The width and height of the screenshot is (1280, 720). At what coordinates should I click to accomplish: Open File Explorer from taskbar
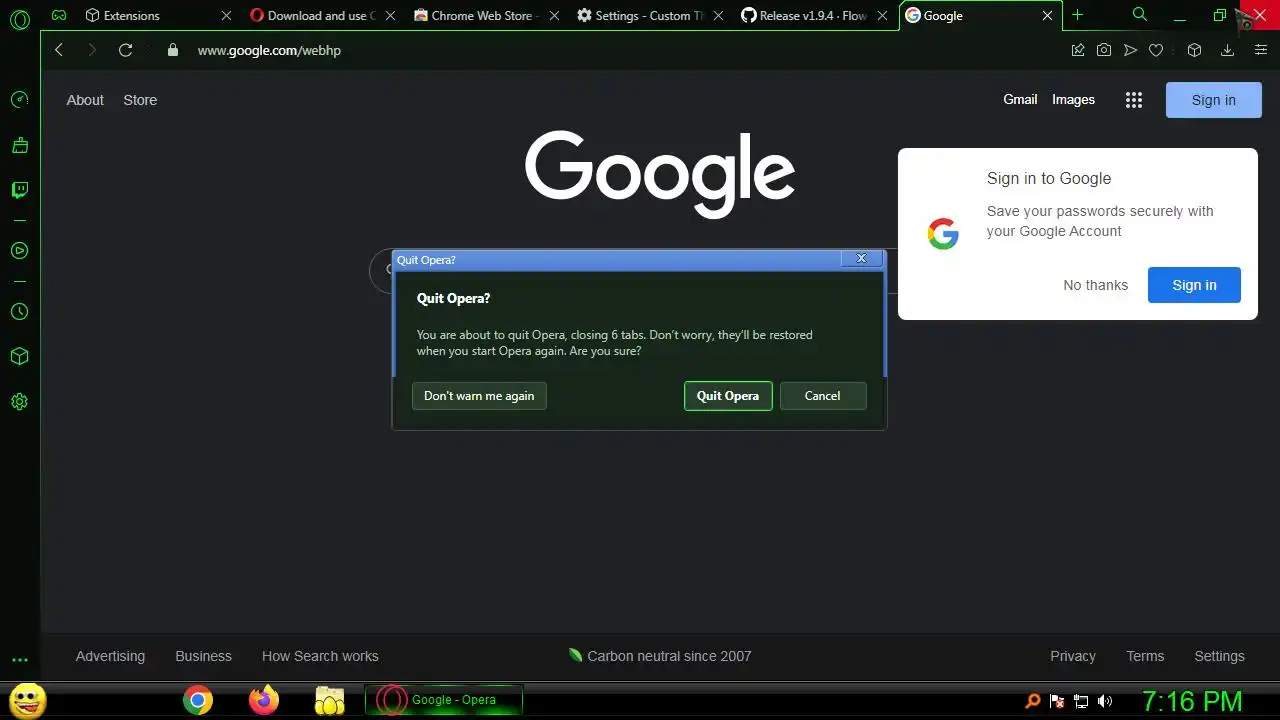(x=330, y=700)
